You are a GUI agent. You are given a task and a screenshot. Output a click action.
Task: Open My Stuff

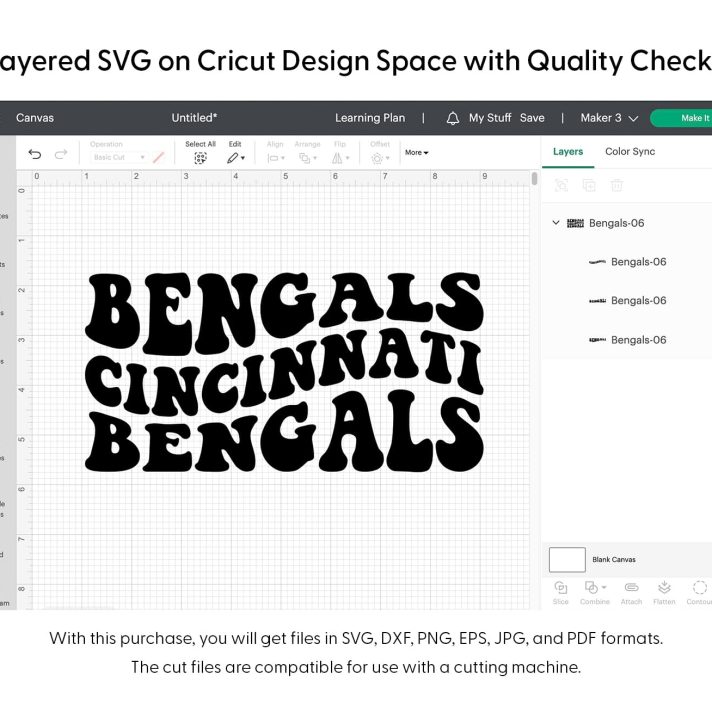click(490, 118)
